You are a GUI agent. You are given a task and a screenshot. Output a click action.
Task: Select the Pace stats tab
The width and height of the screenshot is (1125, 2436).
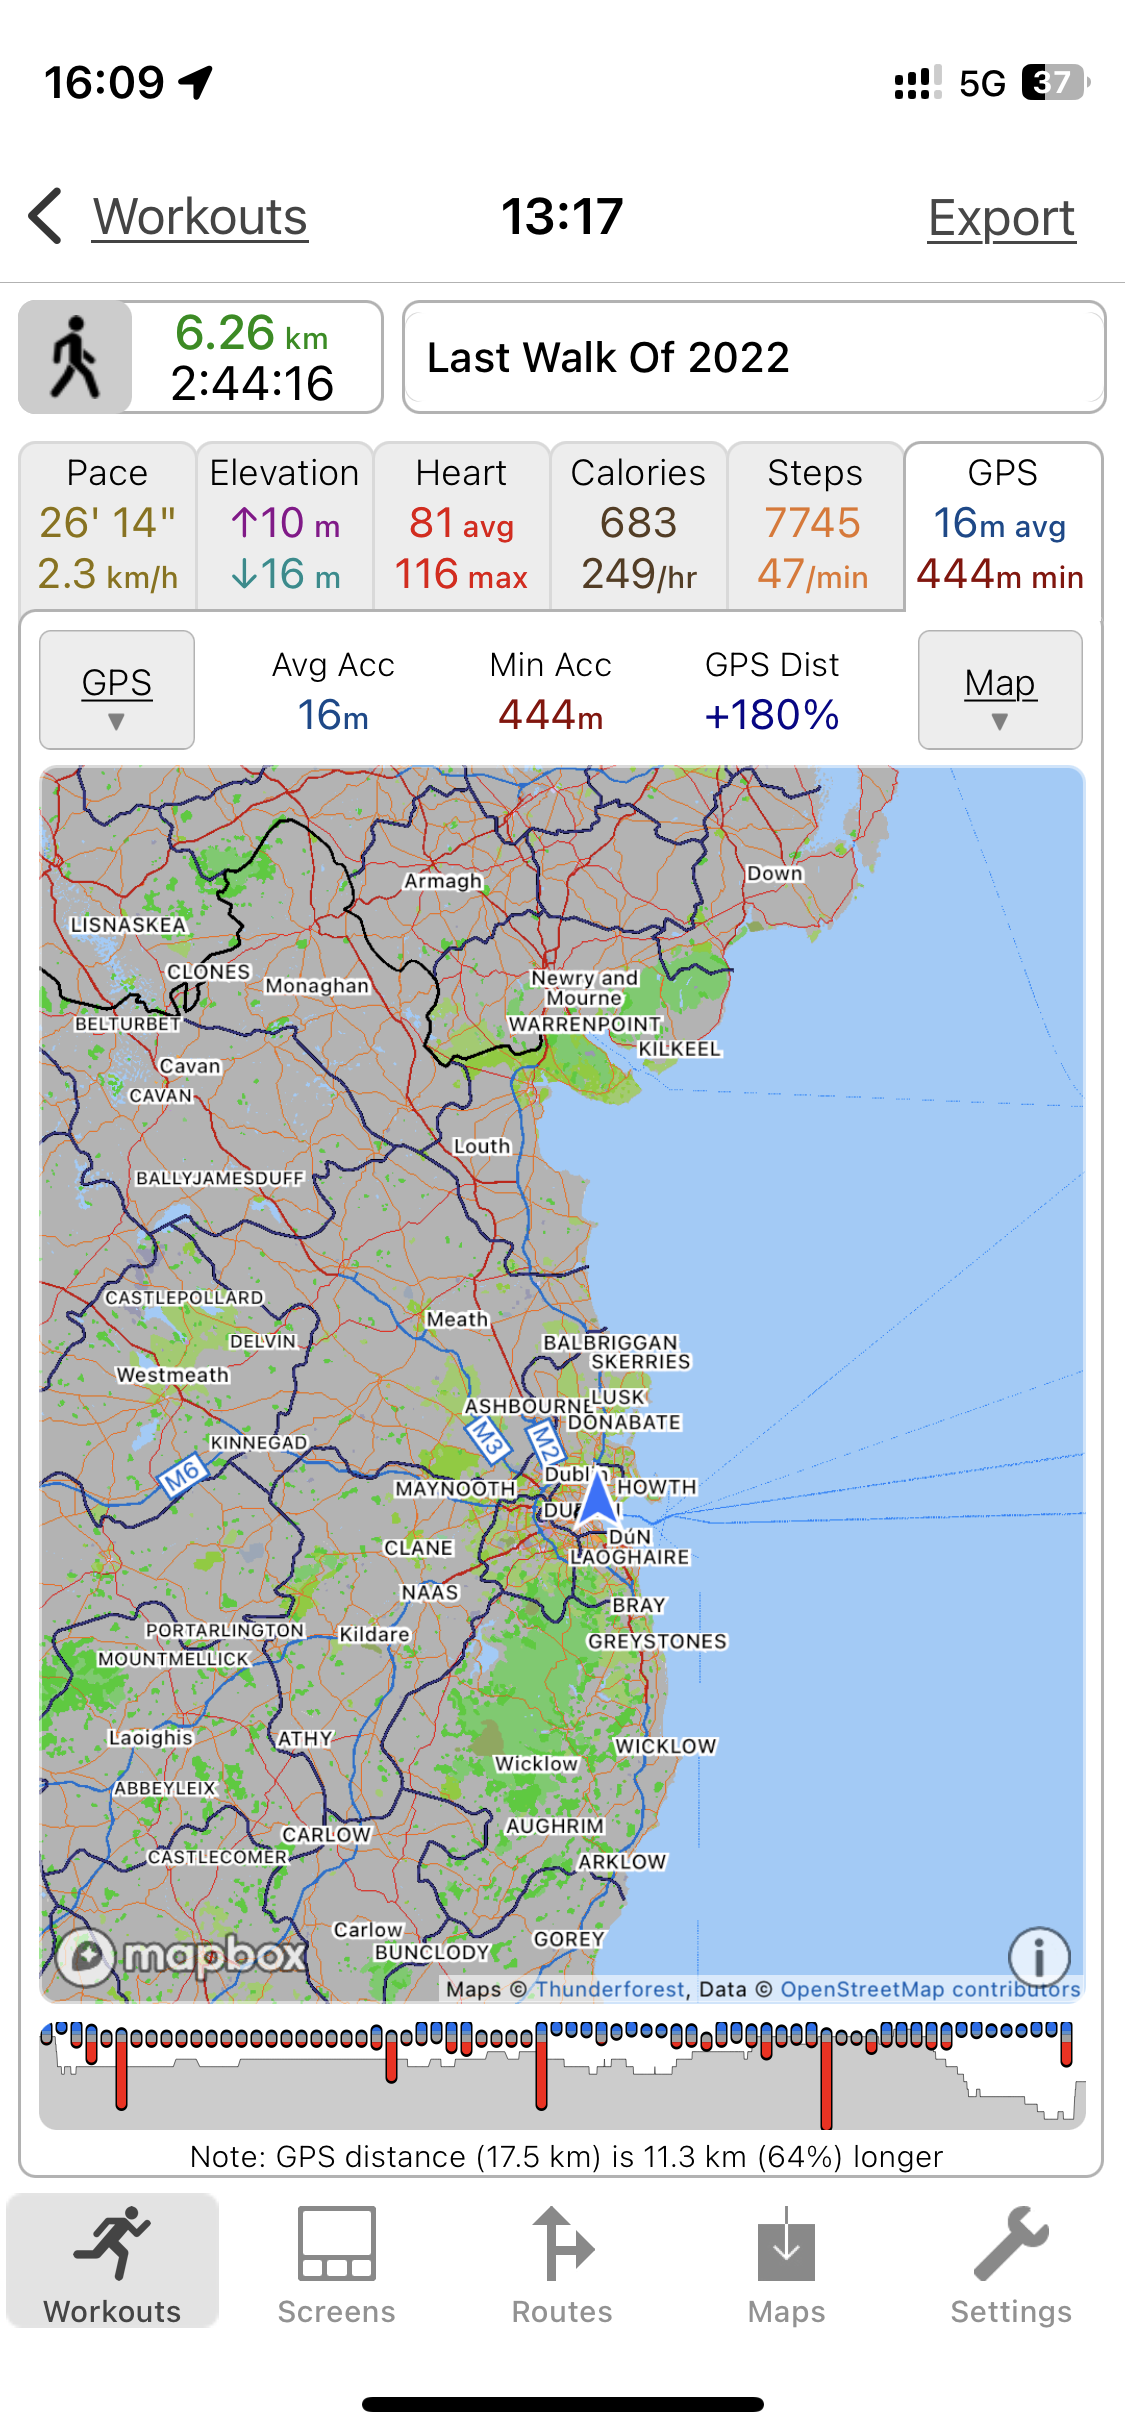[108, 525]
